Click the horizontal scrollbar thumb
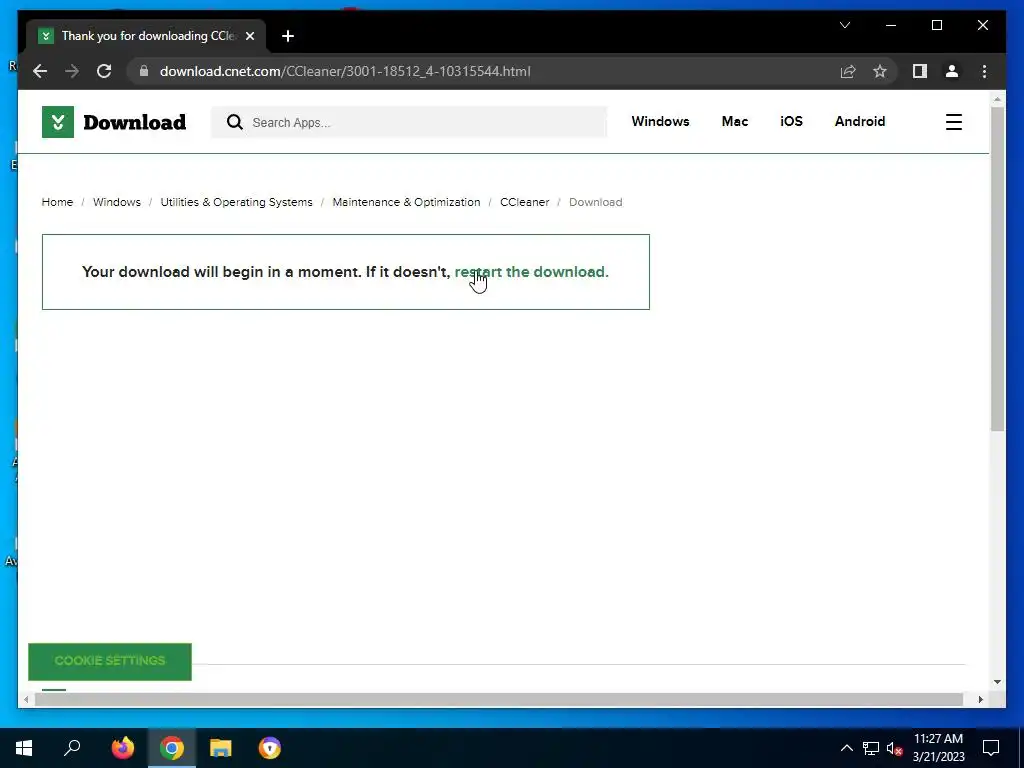This screenshot has height=768, width=1024. point(499,699)
